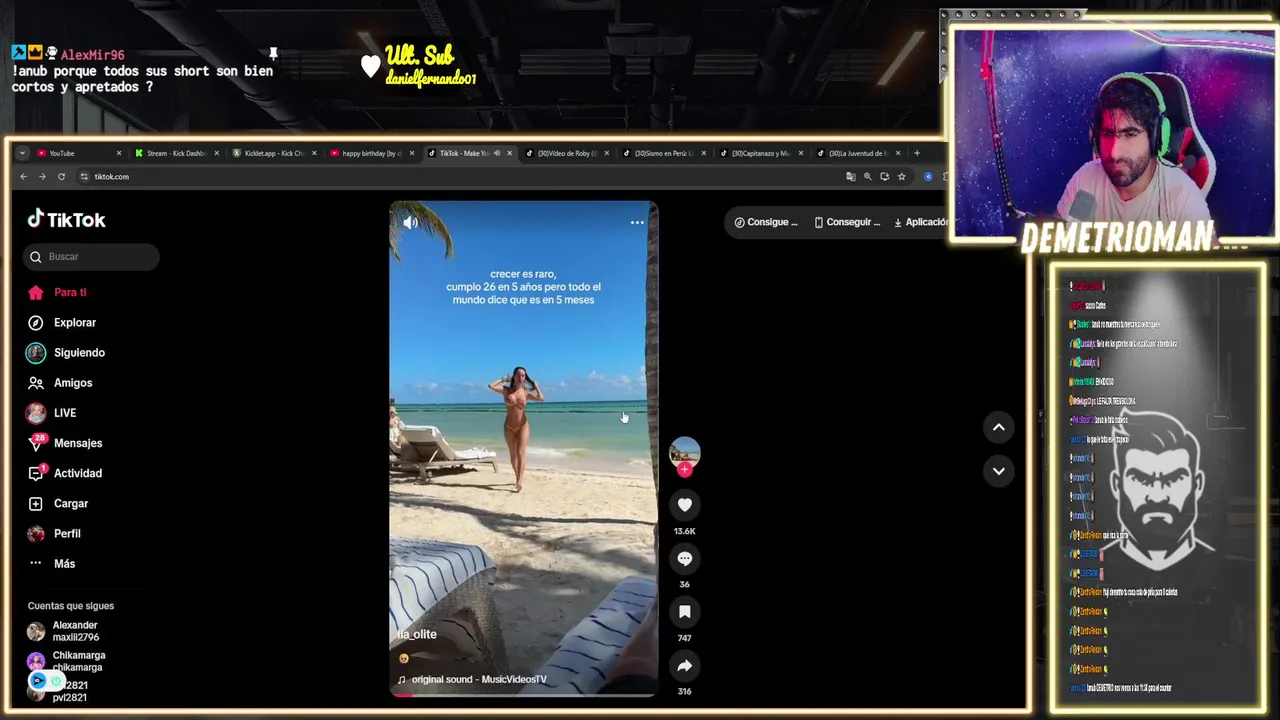Click the AlexMir96 chat username

coord(92,55)
